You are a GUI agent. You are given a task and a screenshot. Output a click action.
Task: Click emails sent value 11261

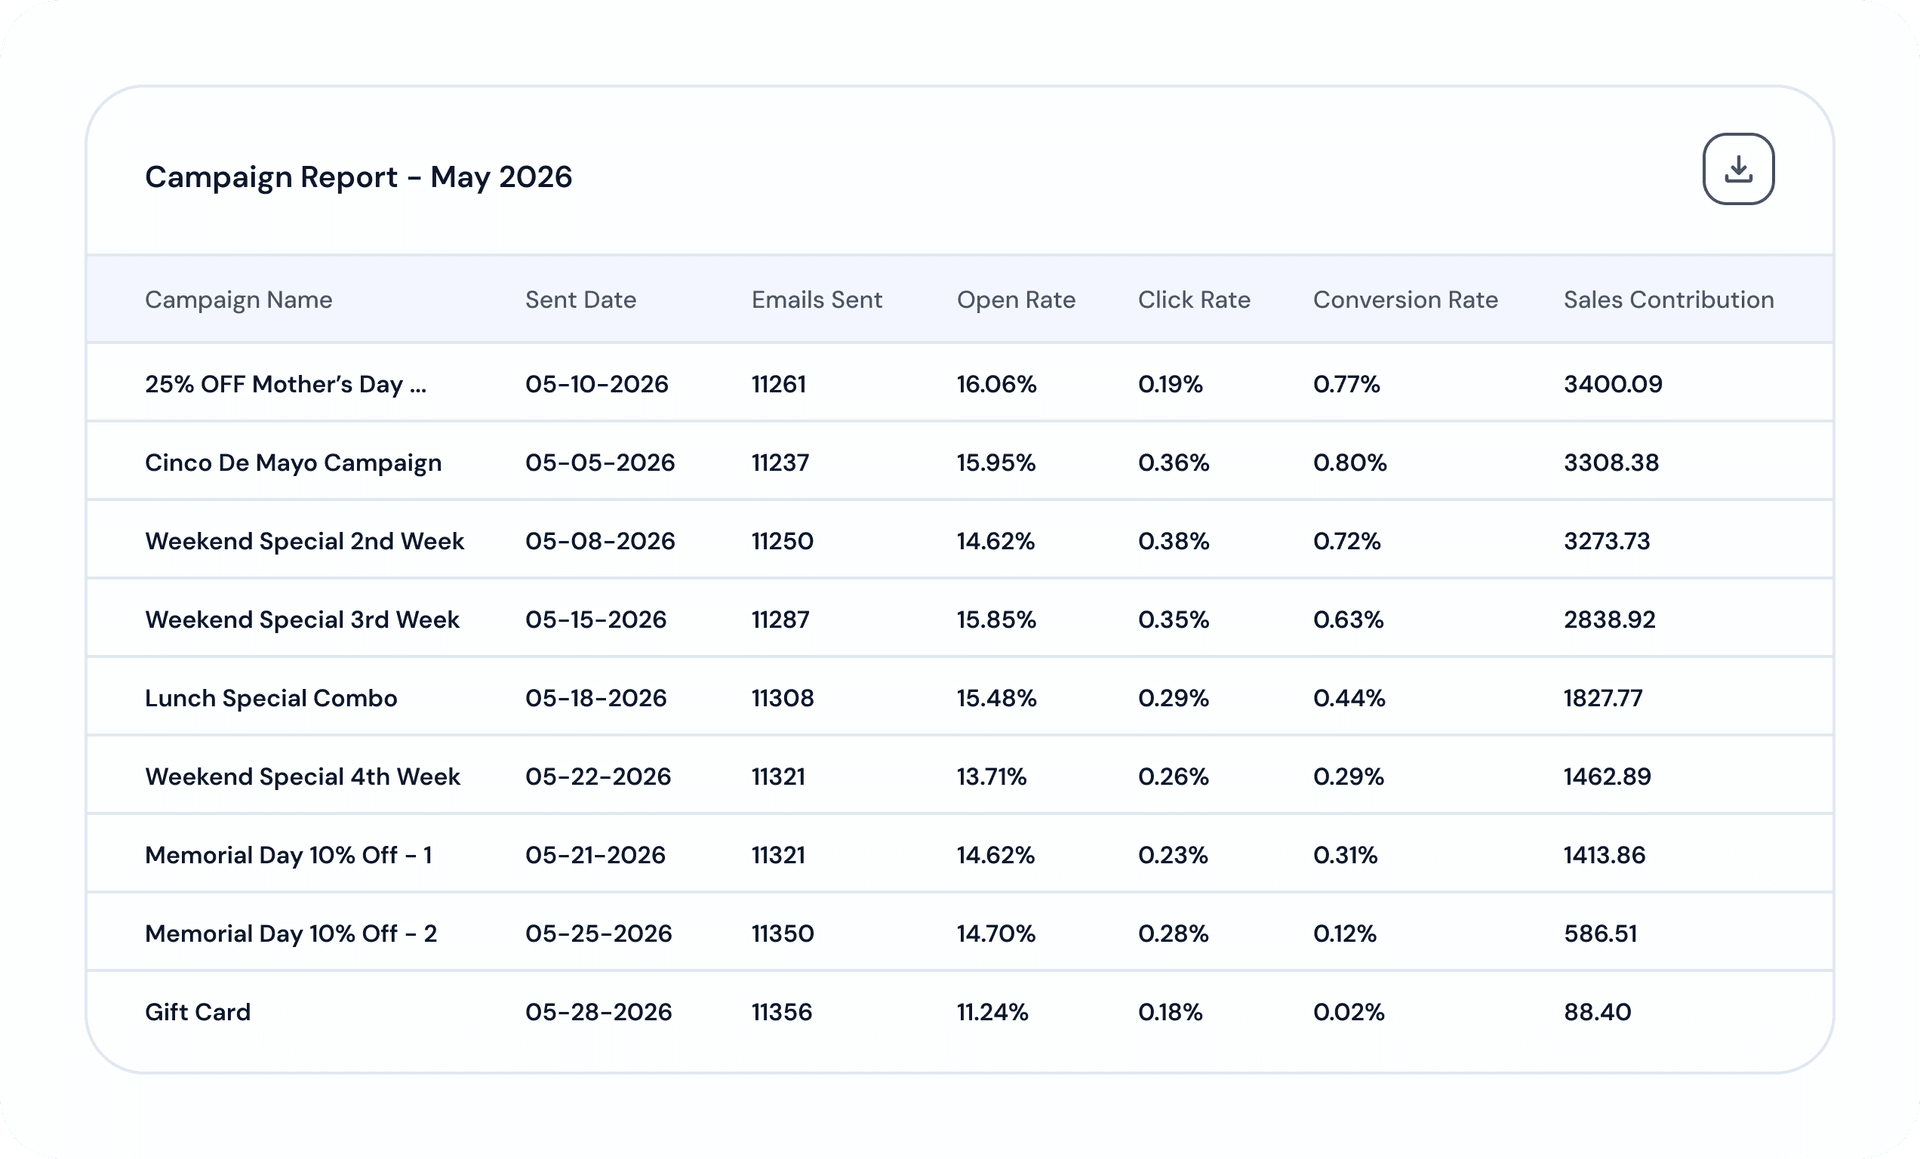click(x=779, y=384)
